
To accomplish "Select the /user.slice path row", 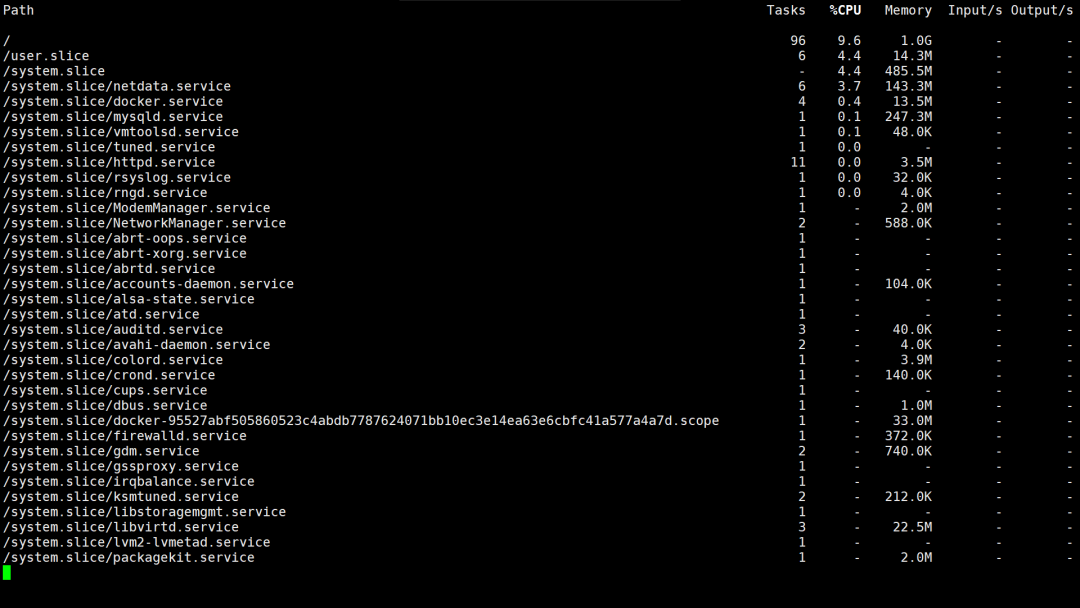I will tap(46, 56).
